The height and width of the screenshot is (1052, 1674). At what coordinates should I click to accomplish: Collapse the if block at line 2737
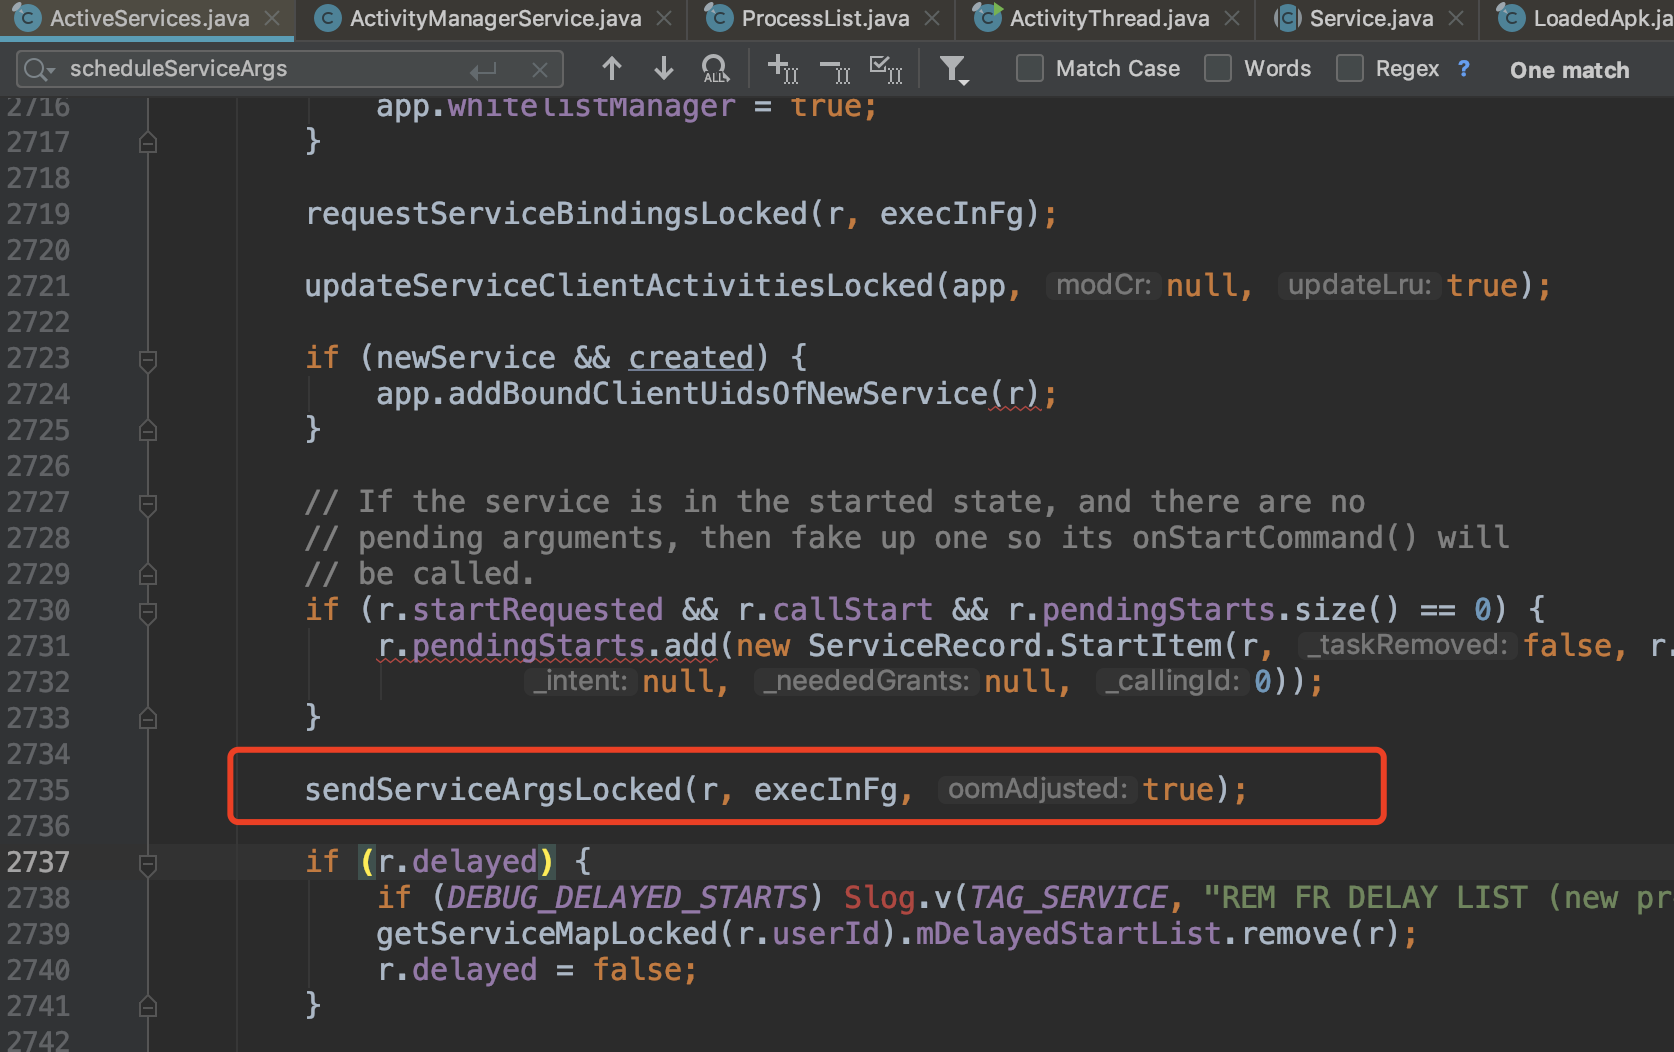click(147, 866)
